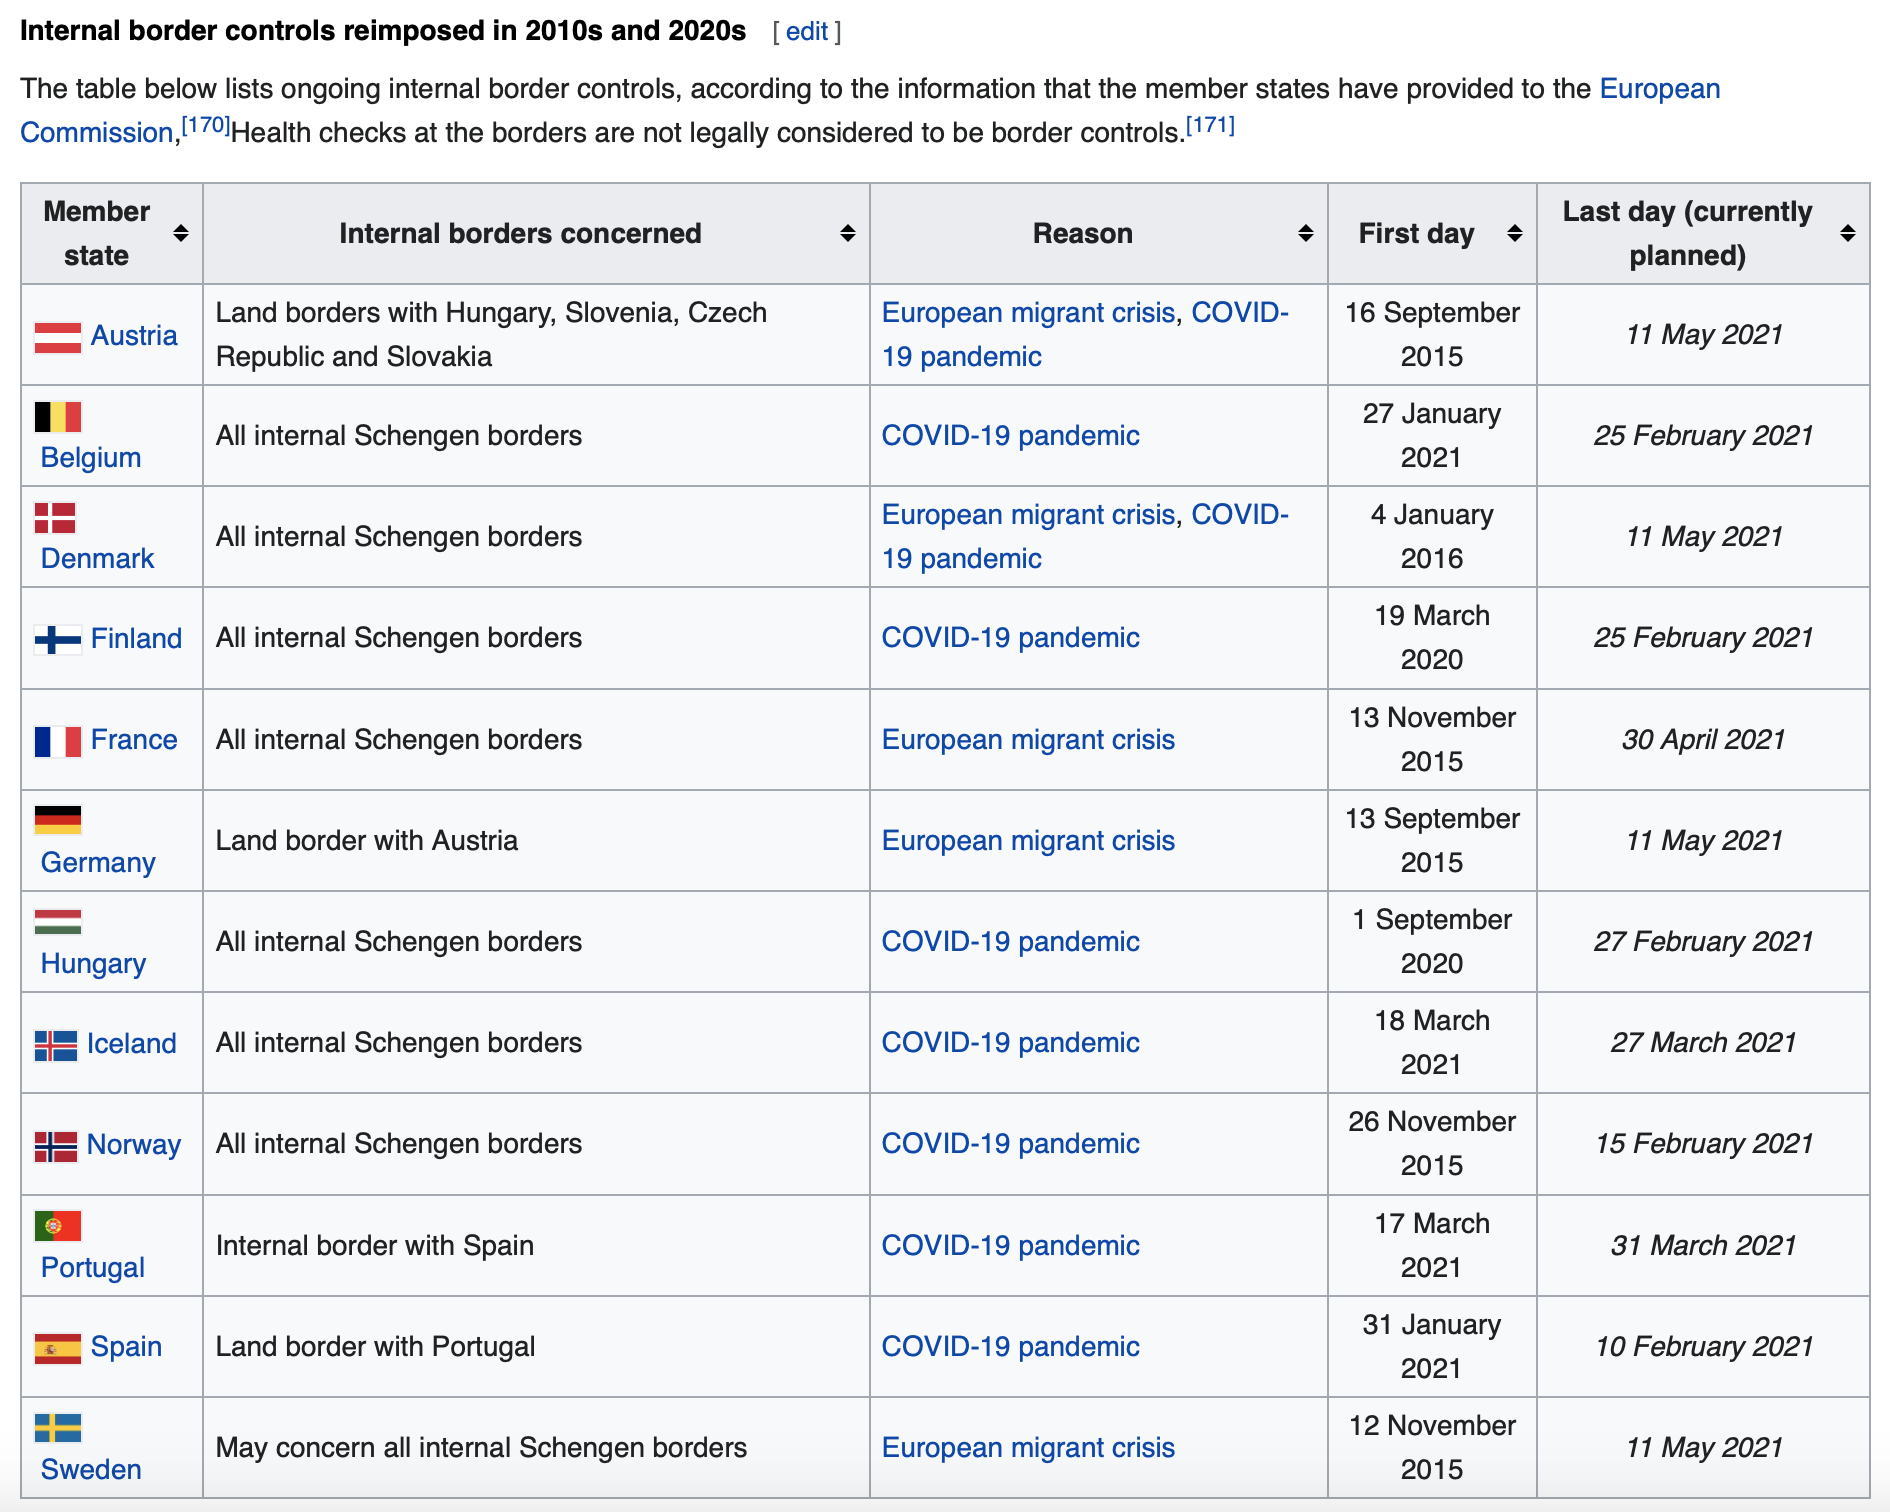This screenshot has width=1890, height=1512.
Task: Select the date '15 February 2021'
Action: tap(1703, 1144)
